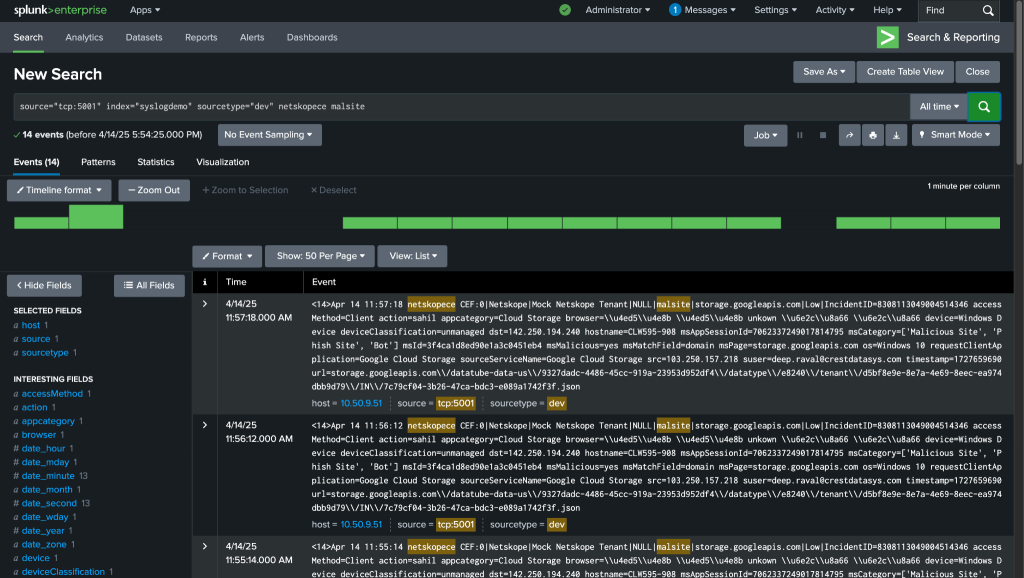The width and height of the screenshot is (1024, 578).
Task: Switch to the Patterns tab
Action: [x=98, y=162]
